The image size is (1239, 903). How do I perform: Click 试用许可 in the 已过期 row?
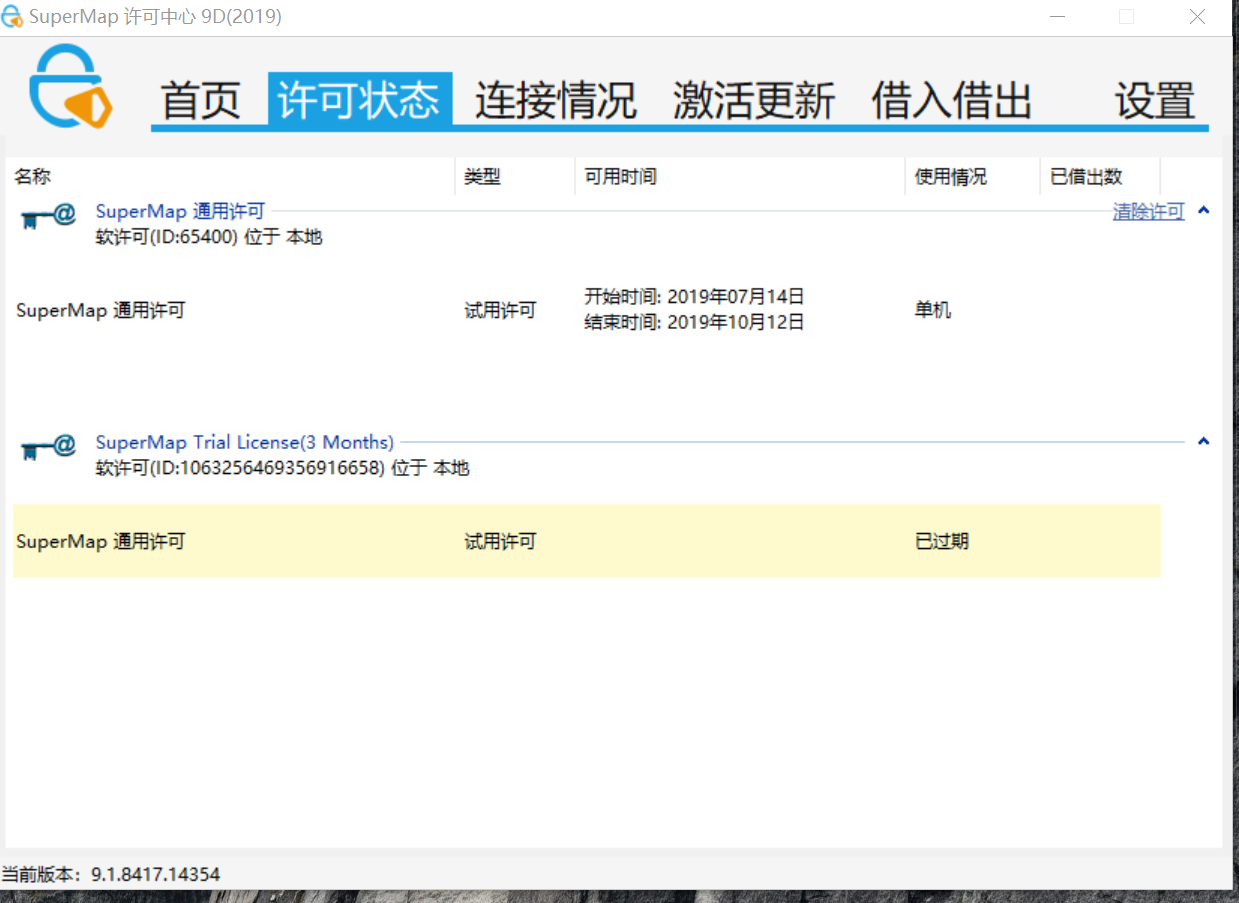click(x=500, y=541)
